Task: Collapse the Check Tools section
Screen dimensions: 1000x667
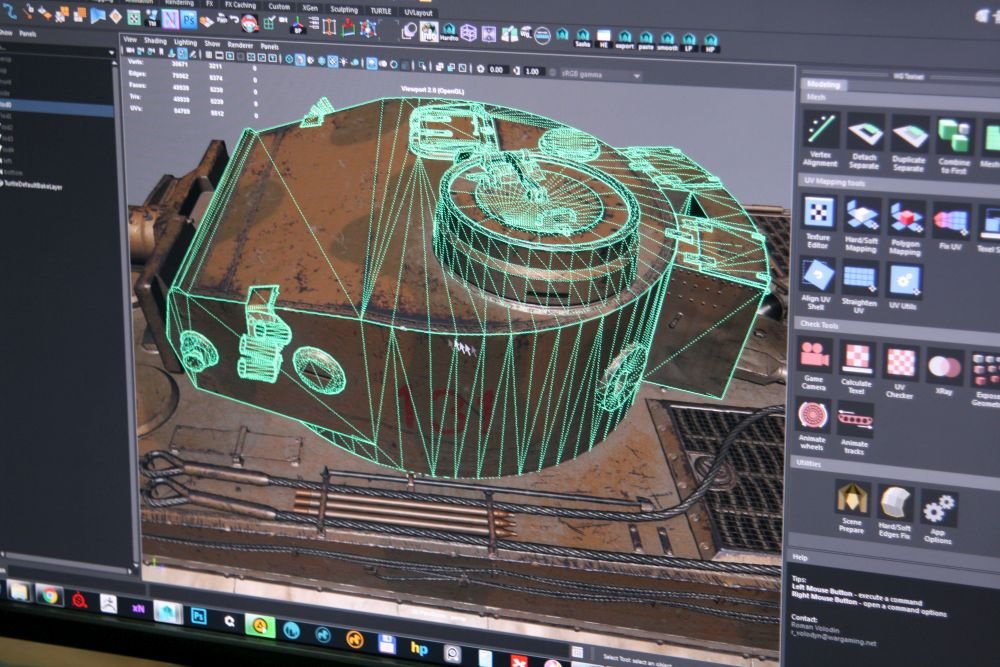Action: 818,324
